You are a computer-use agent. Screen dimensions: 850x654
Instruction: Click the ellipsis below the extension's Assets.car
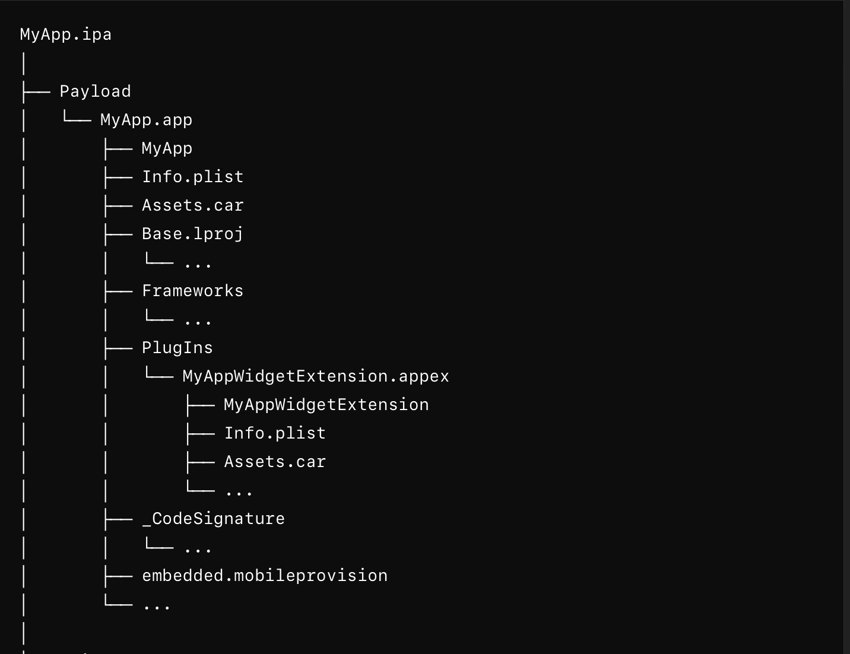[238, 491]
